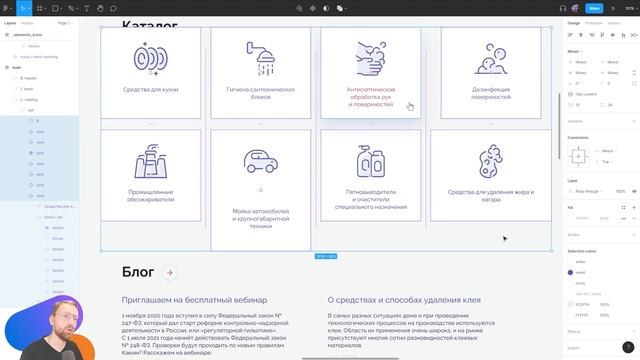
Task: Select the Pen tool
Action: [x=71, y=8]
